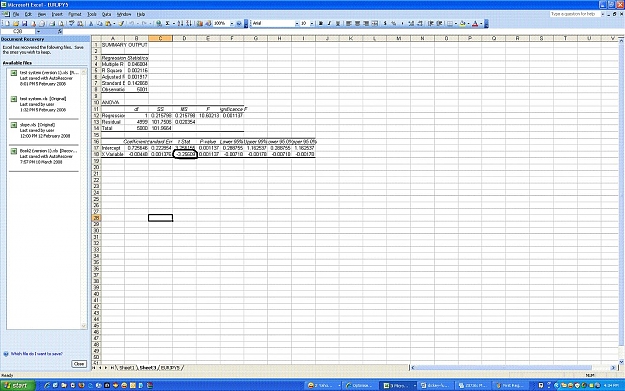Open the font size dropdown
Screen dimensions: 625x391
(x=312, y=24)
